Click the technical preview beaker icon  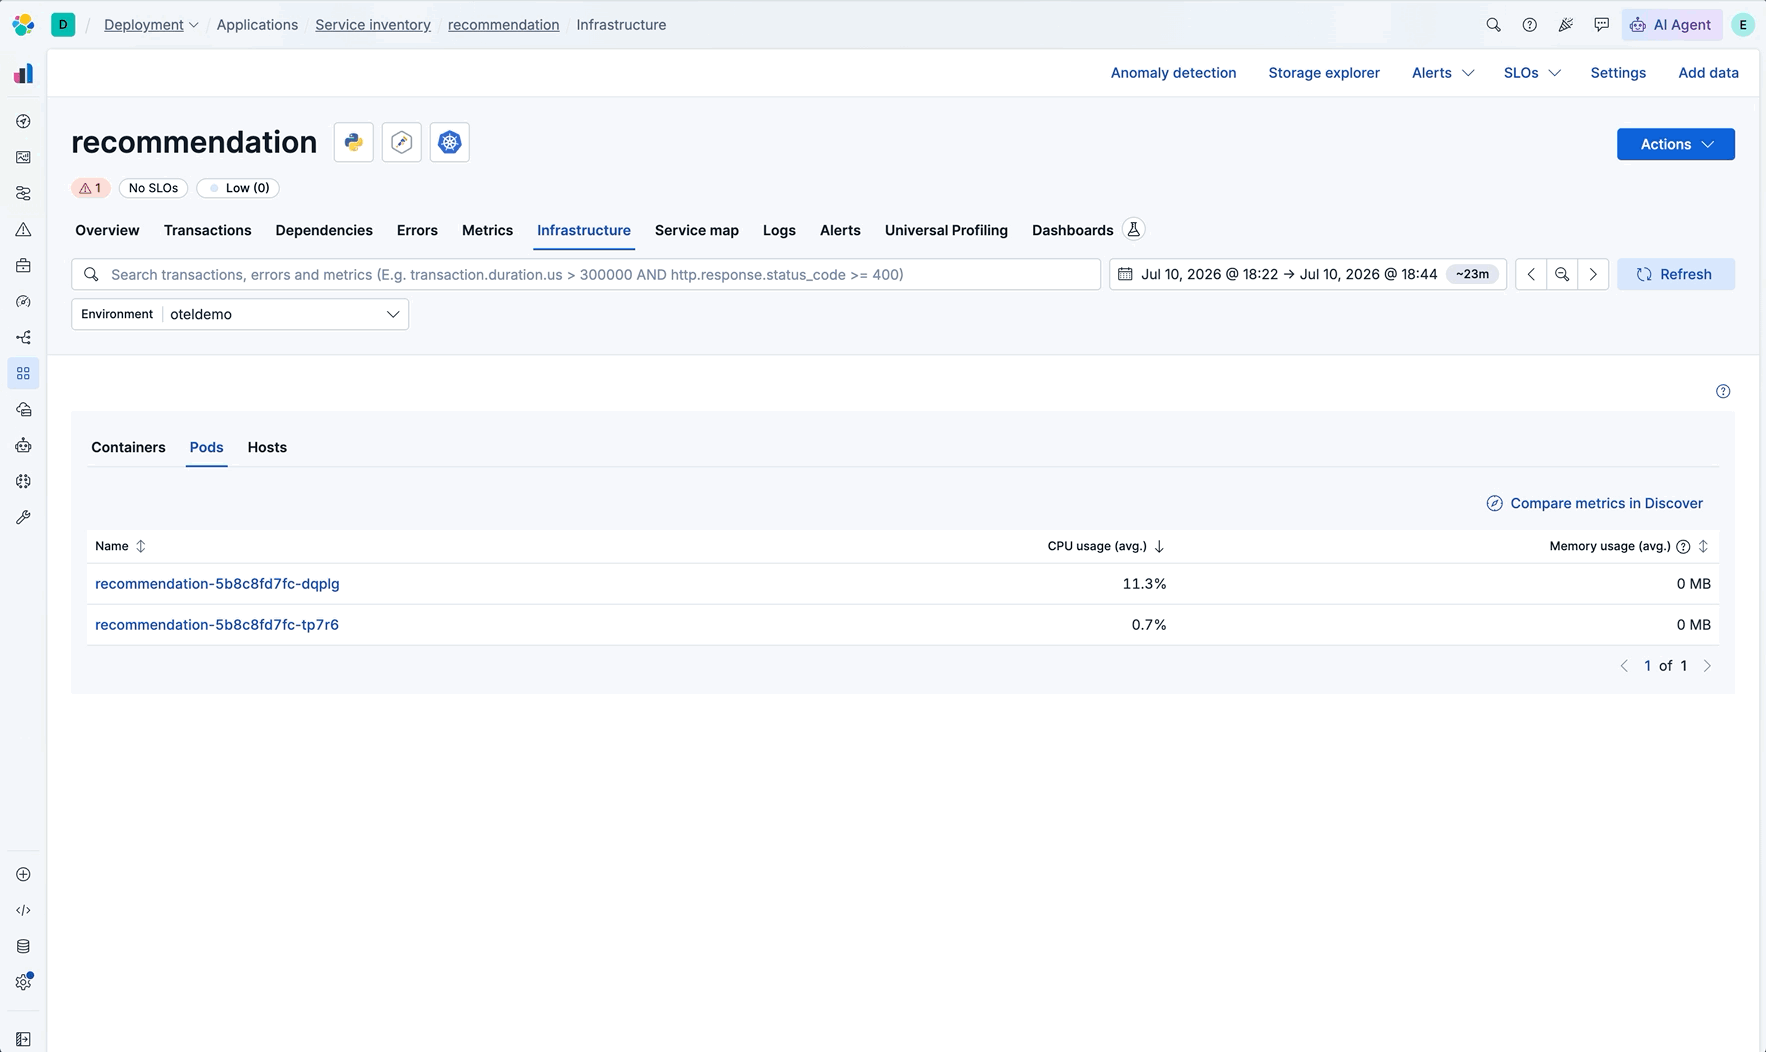pyautogui.click(x=1133, y=230)
